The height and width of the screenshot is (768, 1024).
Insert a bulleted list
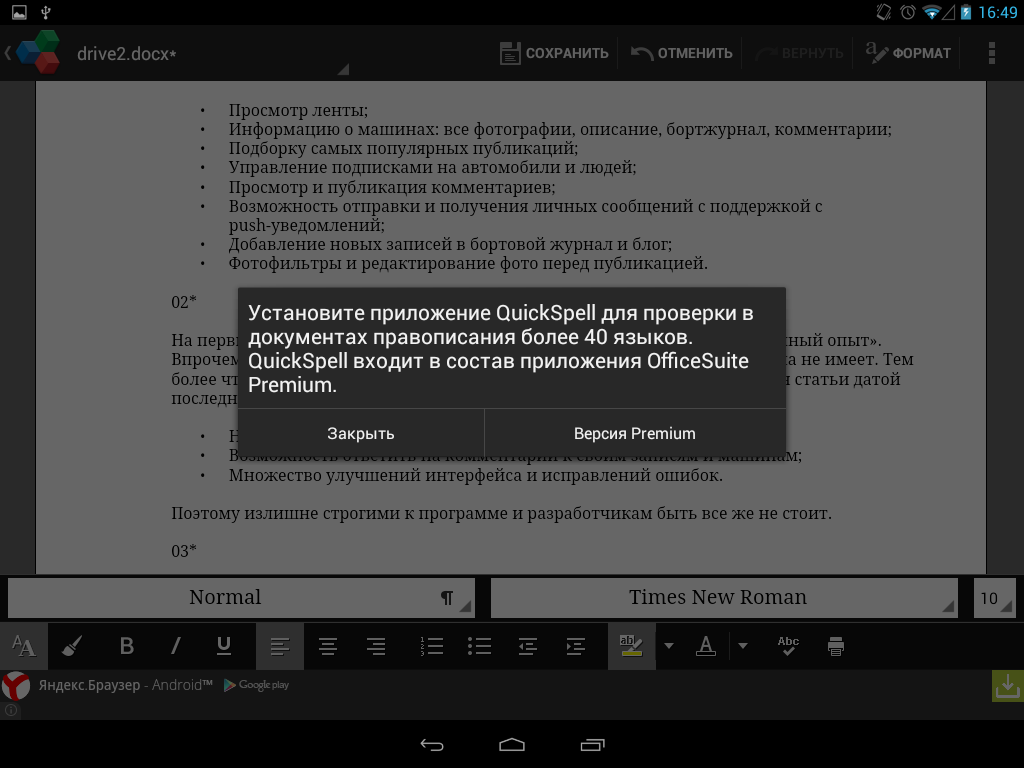479,647
